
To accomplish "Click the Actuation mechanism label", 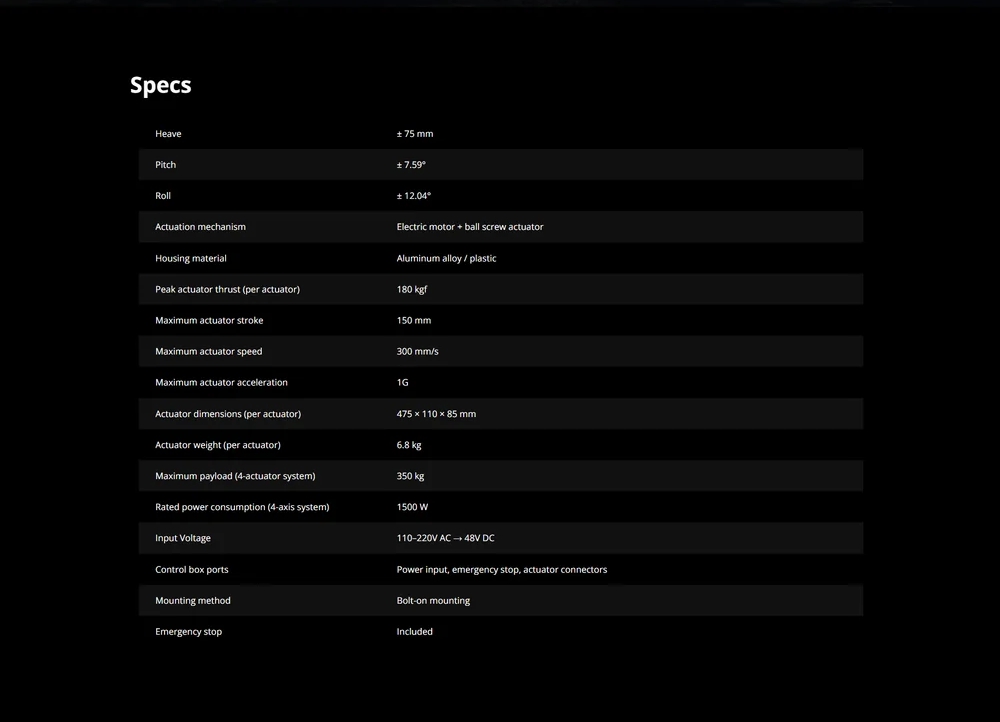I will click(200, 227).
